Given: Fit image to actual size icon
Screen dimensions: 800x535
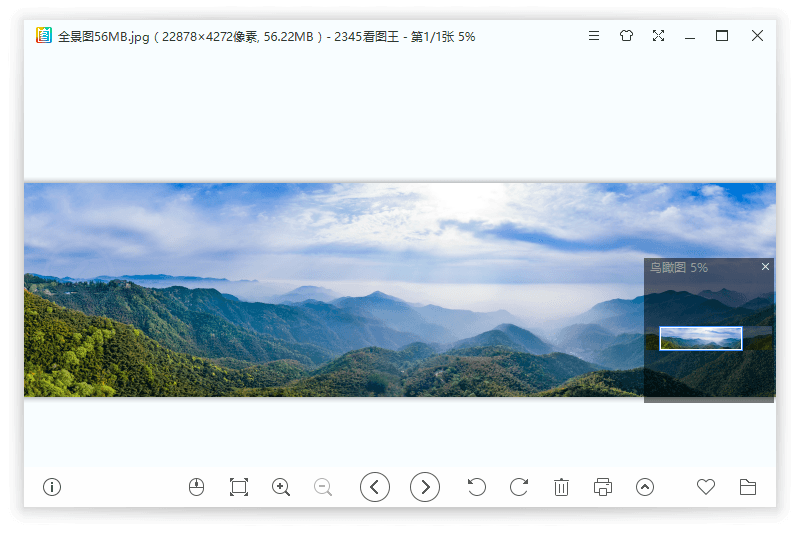Looking at the screenshot, I should (x=238, y=487).
